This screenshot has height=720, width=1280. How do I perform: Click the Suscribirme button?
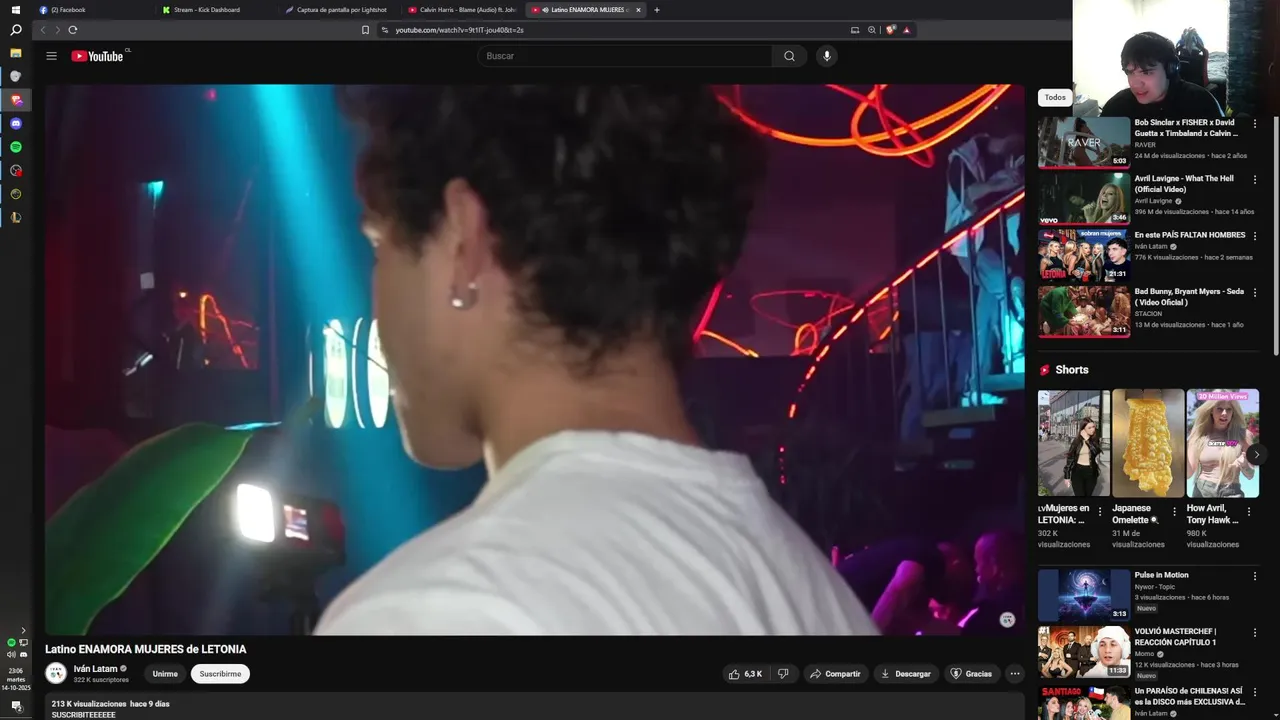tap(220, 674)
